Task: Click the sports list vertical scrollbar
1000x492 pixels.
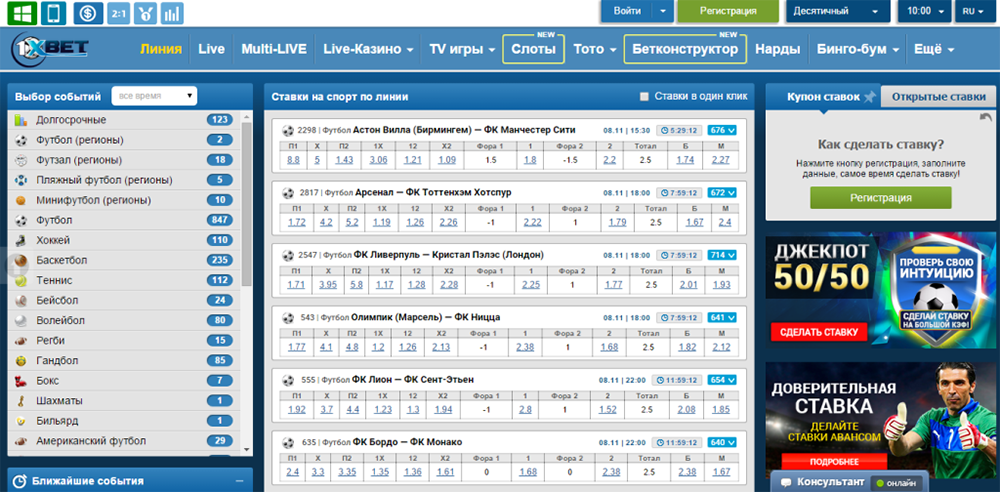Action: pyautogui.click(x=247, y=204)
